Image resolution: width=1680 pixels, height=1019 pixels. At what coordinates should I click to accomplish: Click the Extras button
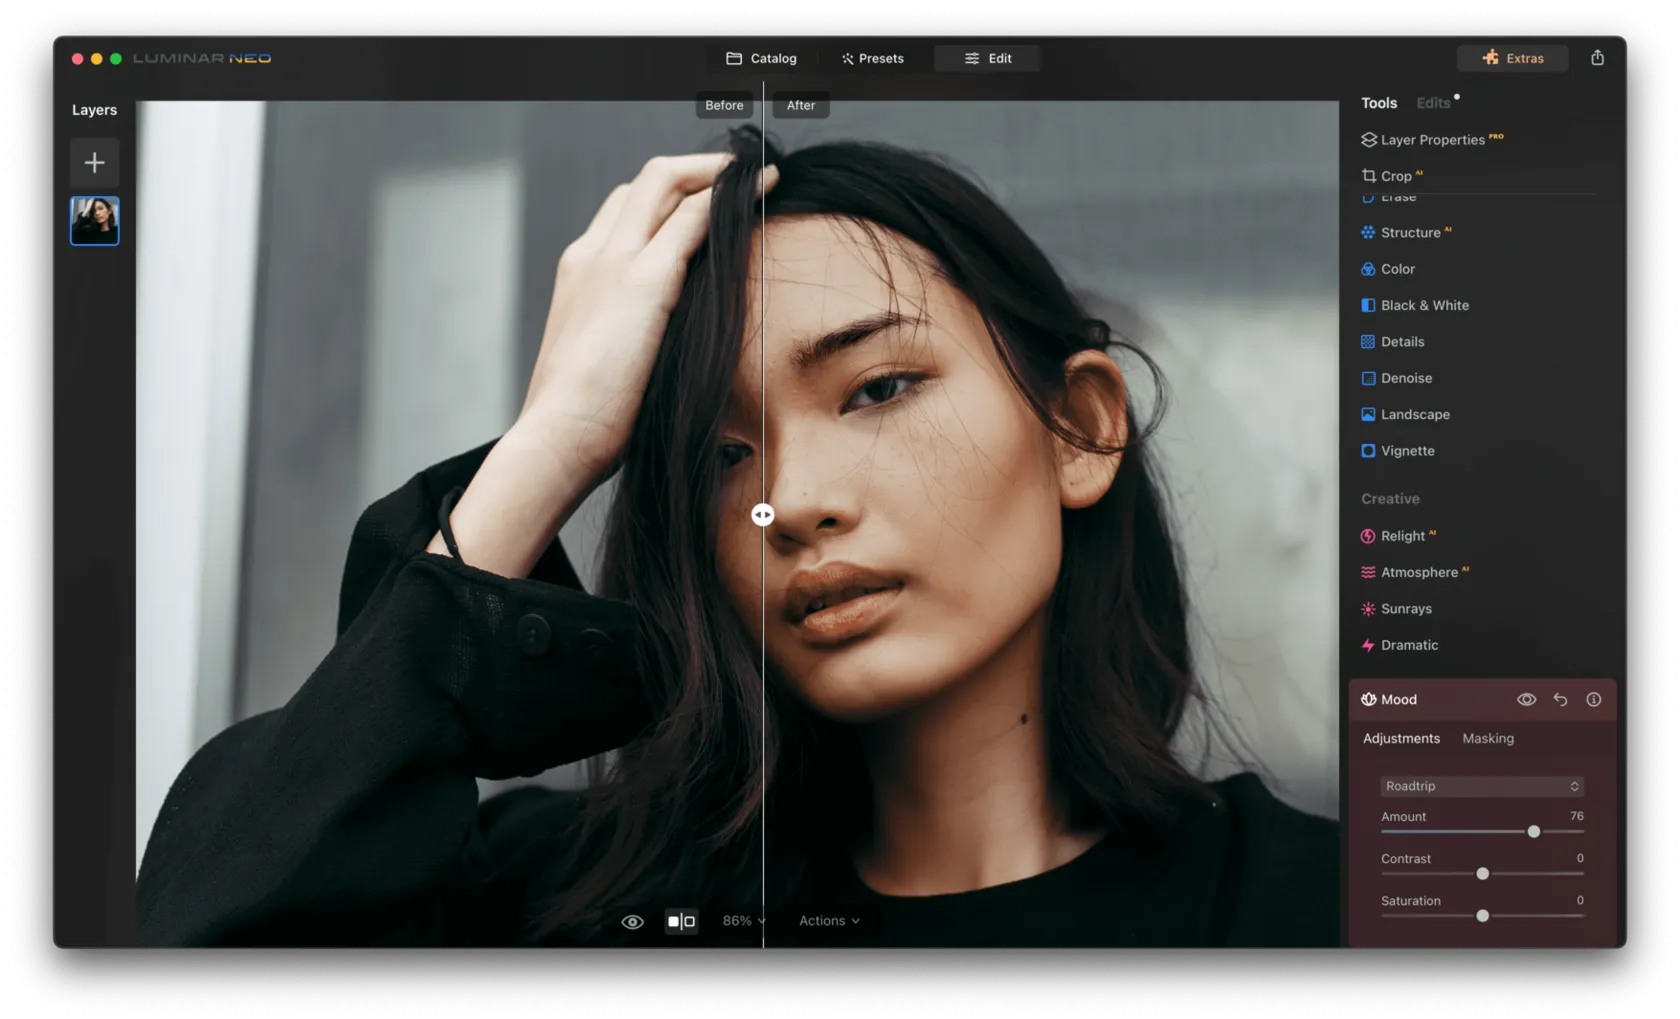click(1512, 58)
